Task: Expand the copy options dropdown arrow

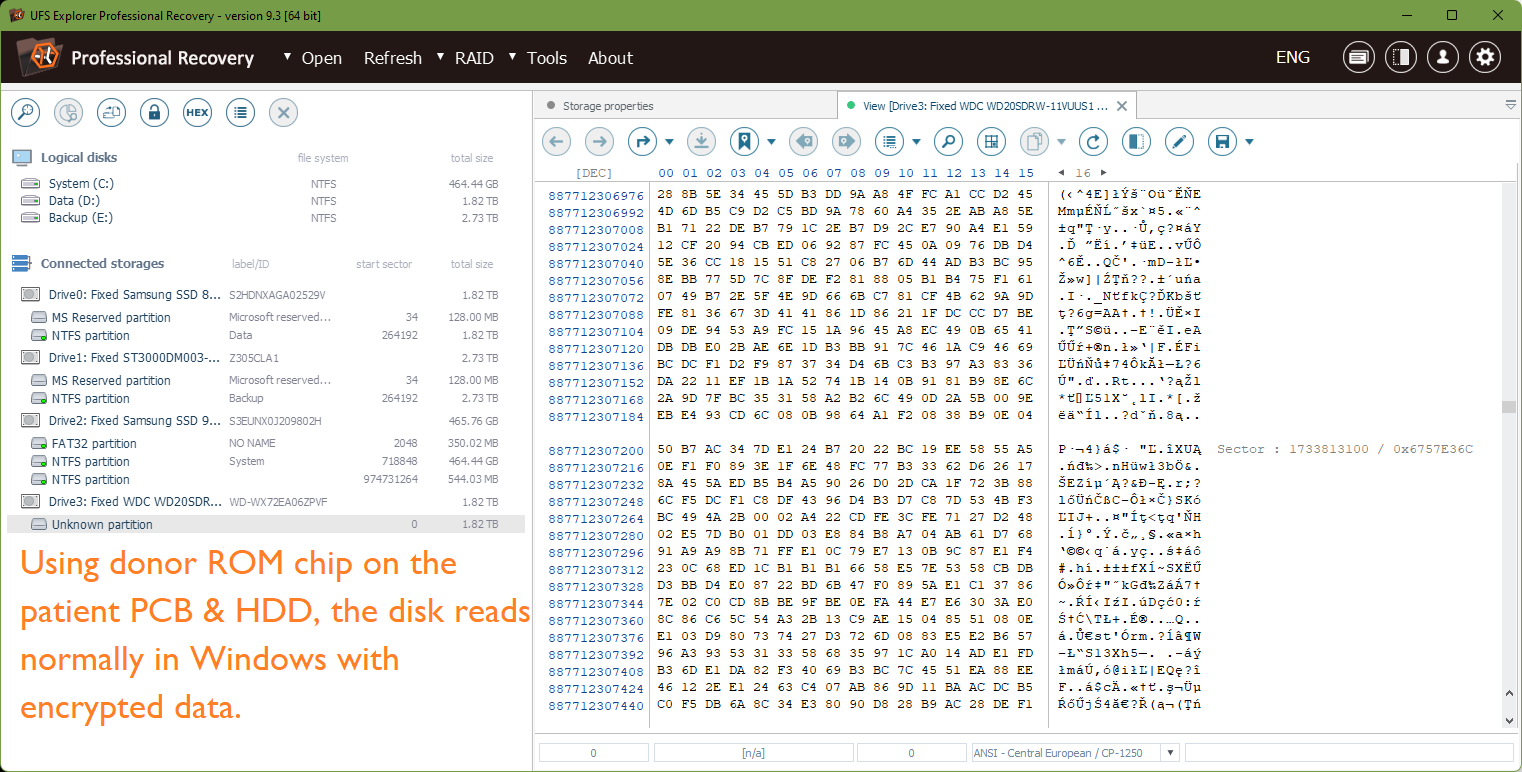Action: click(x=1061, y=142)
